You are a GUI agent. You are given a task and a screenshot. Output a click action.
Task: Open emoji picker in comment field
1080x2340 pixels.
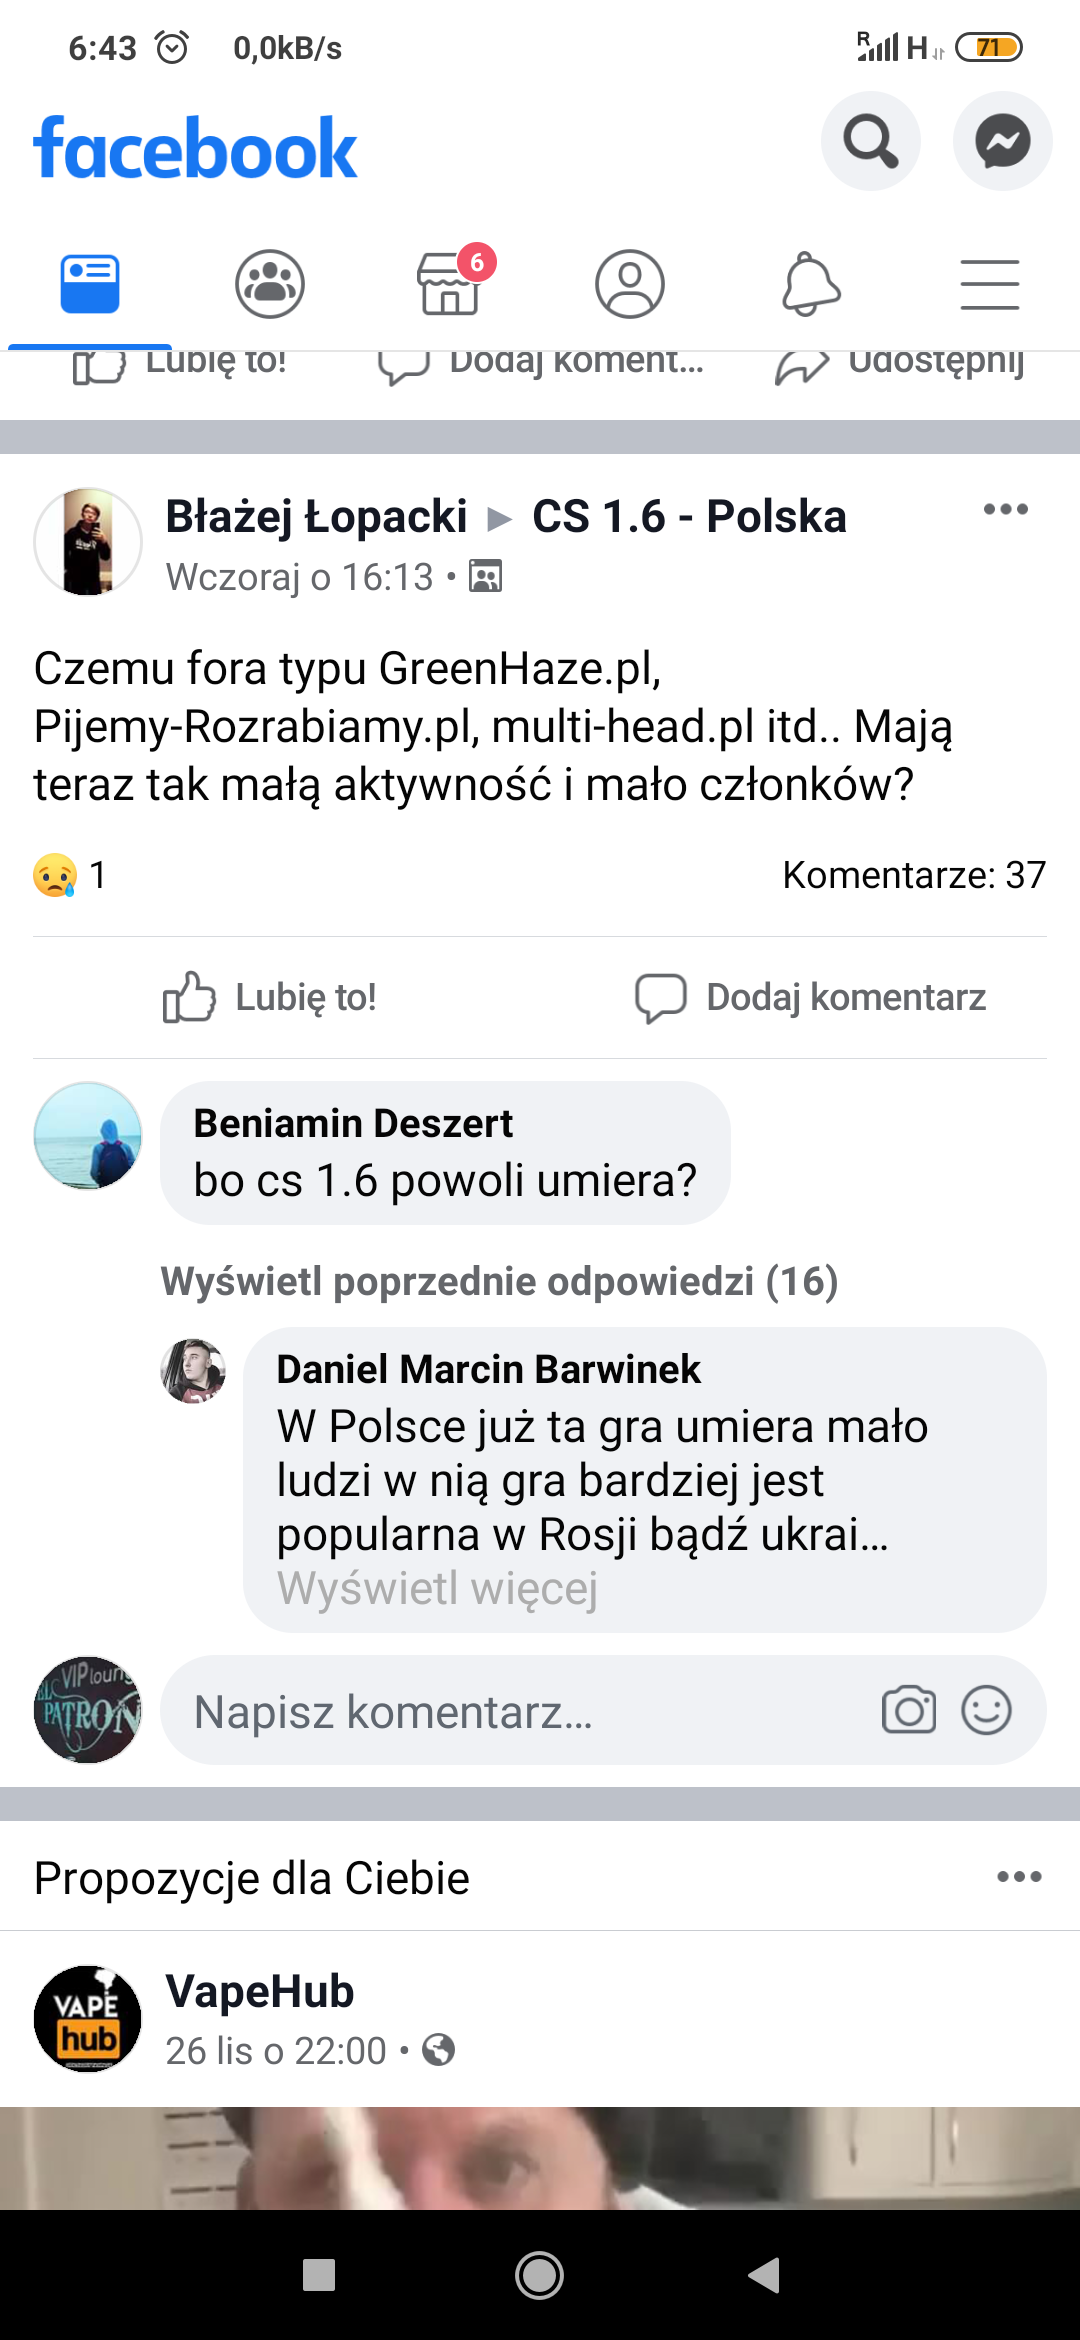pyautogui.click(x=986, y=1710)
